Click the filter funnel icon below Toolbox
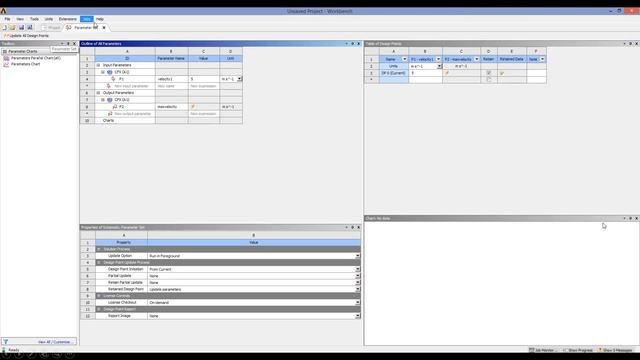 click(x=6, y=342)
